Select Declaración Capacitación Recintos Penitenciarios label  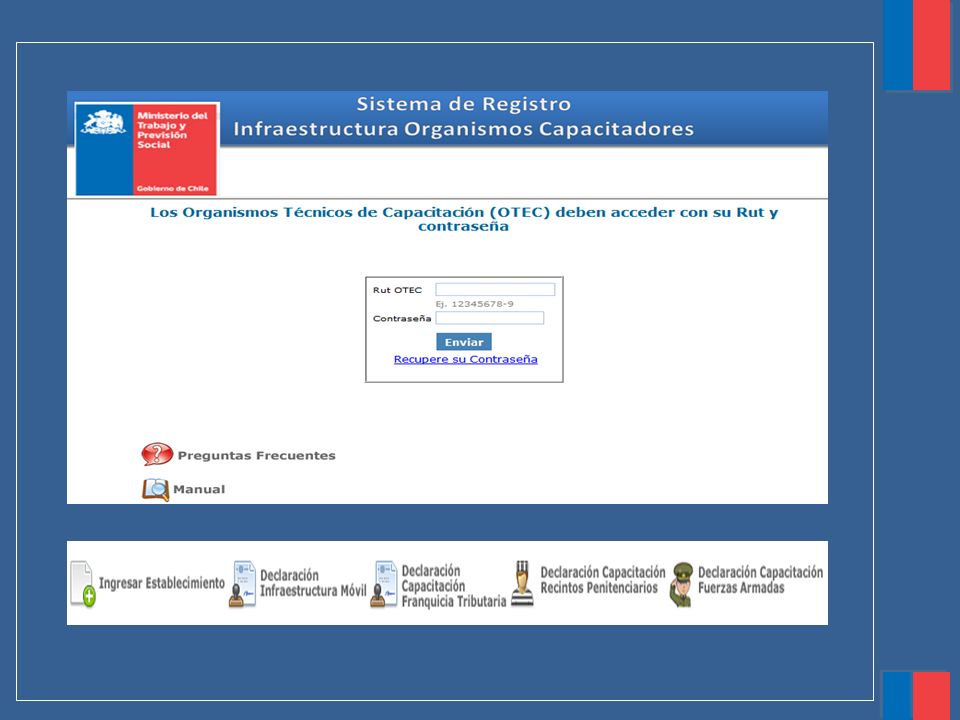[602, 580]
